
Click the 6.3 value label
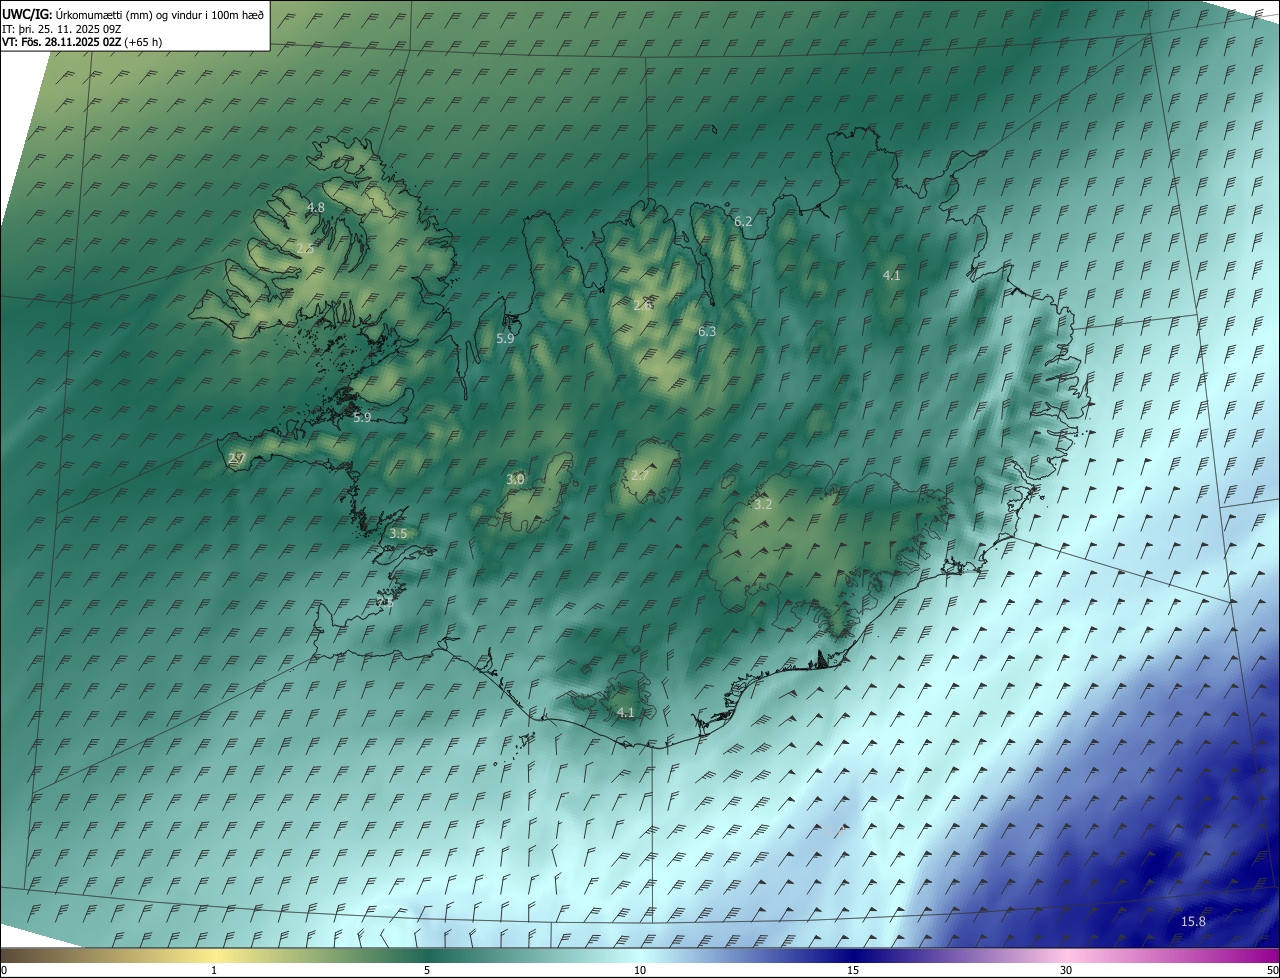click(707, 331)
